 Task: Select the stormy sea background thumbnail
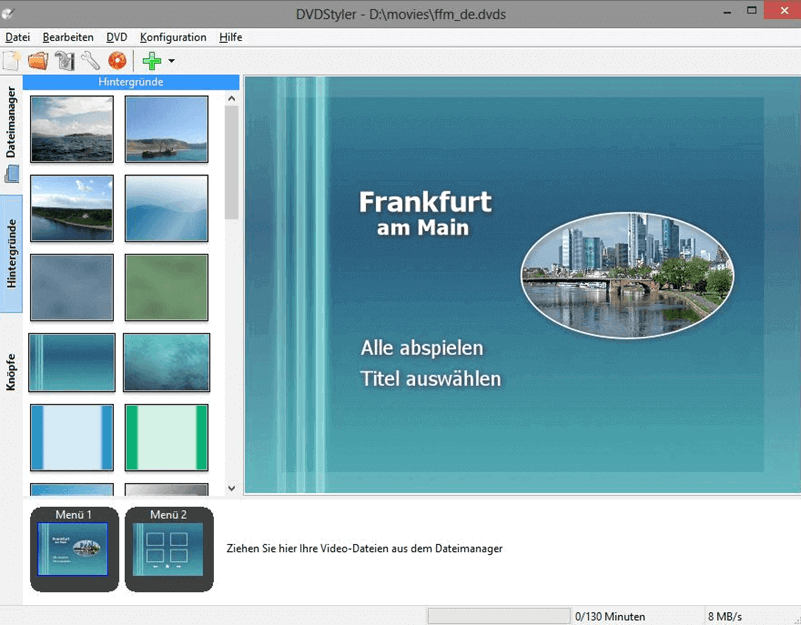[72, 129]
